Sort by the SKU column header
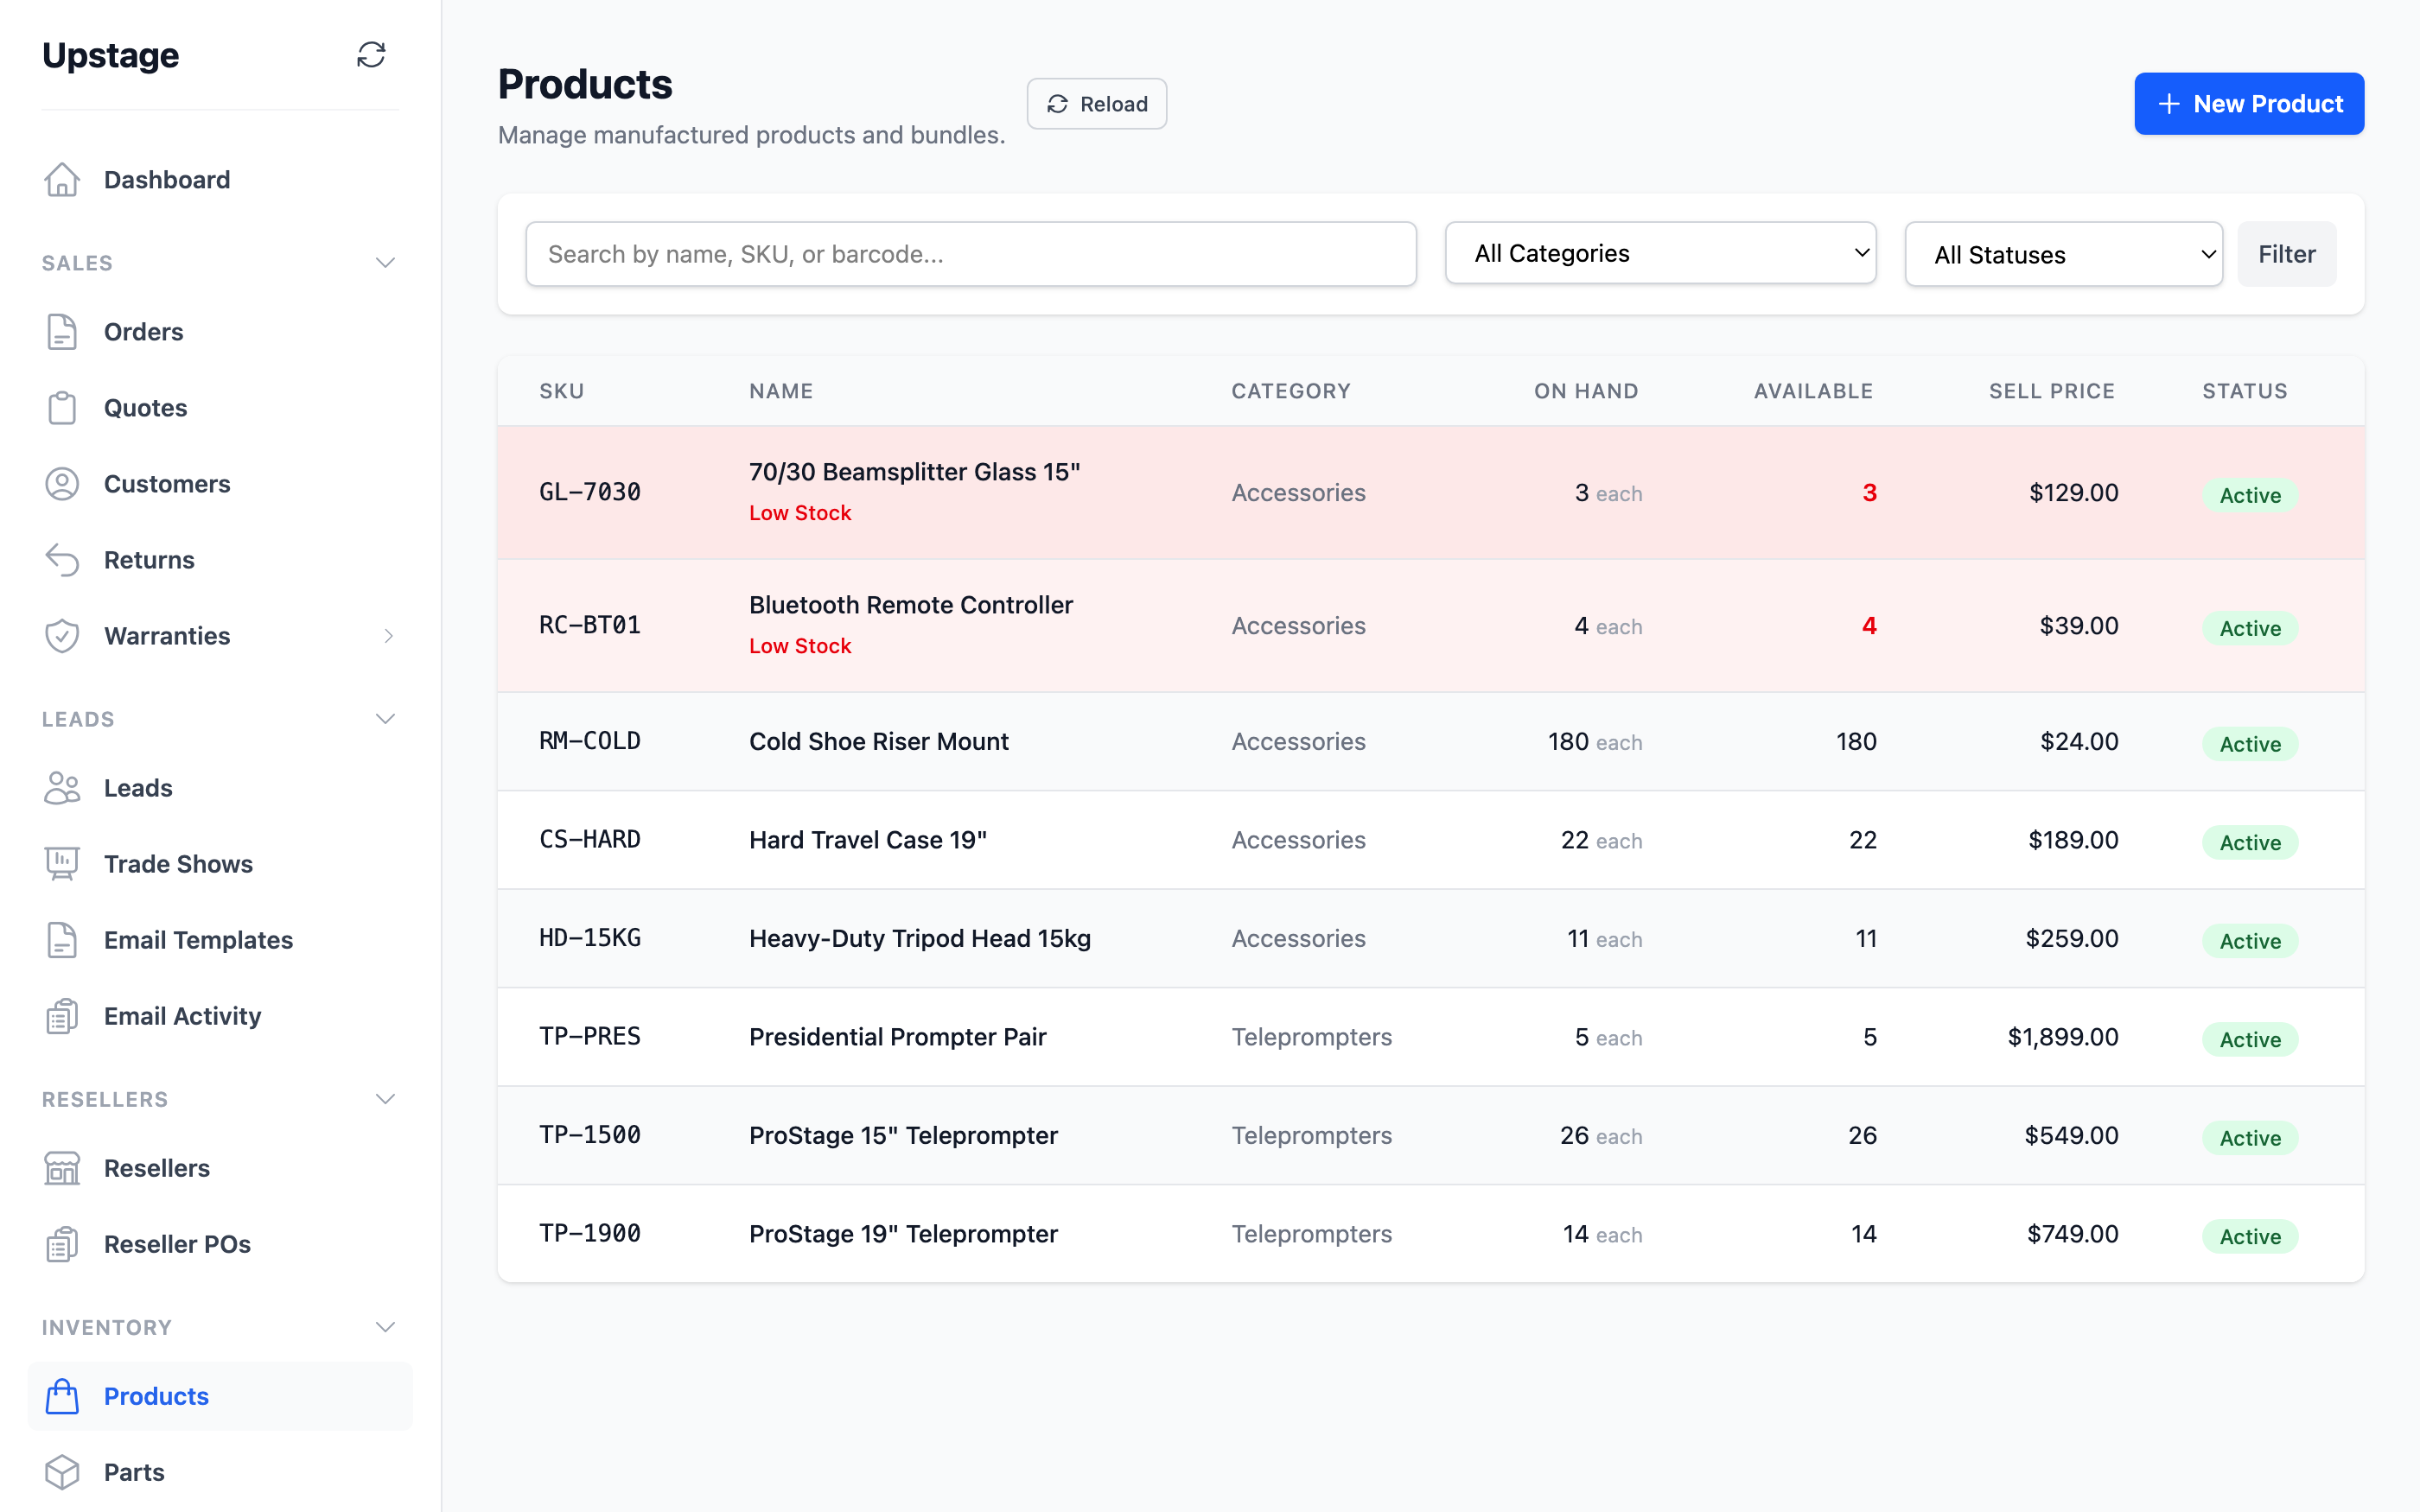 (561, 391)
